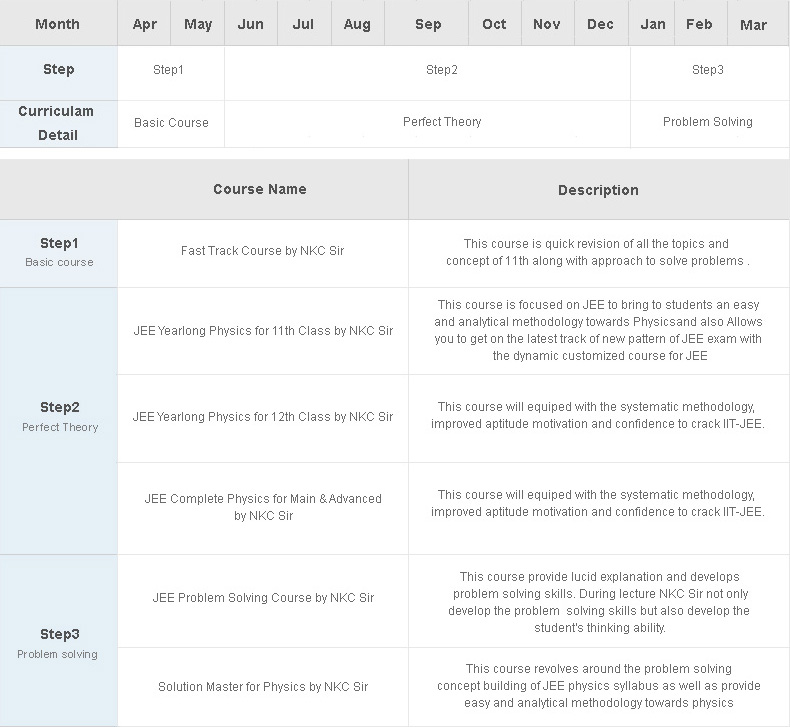Select the Feb month column header
The height and width of the screenshot is (727, 790).
pyautogui.click(x=700, y=23)
